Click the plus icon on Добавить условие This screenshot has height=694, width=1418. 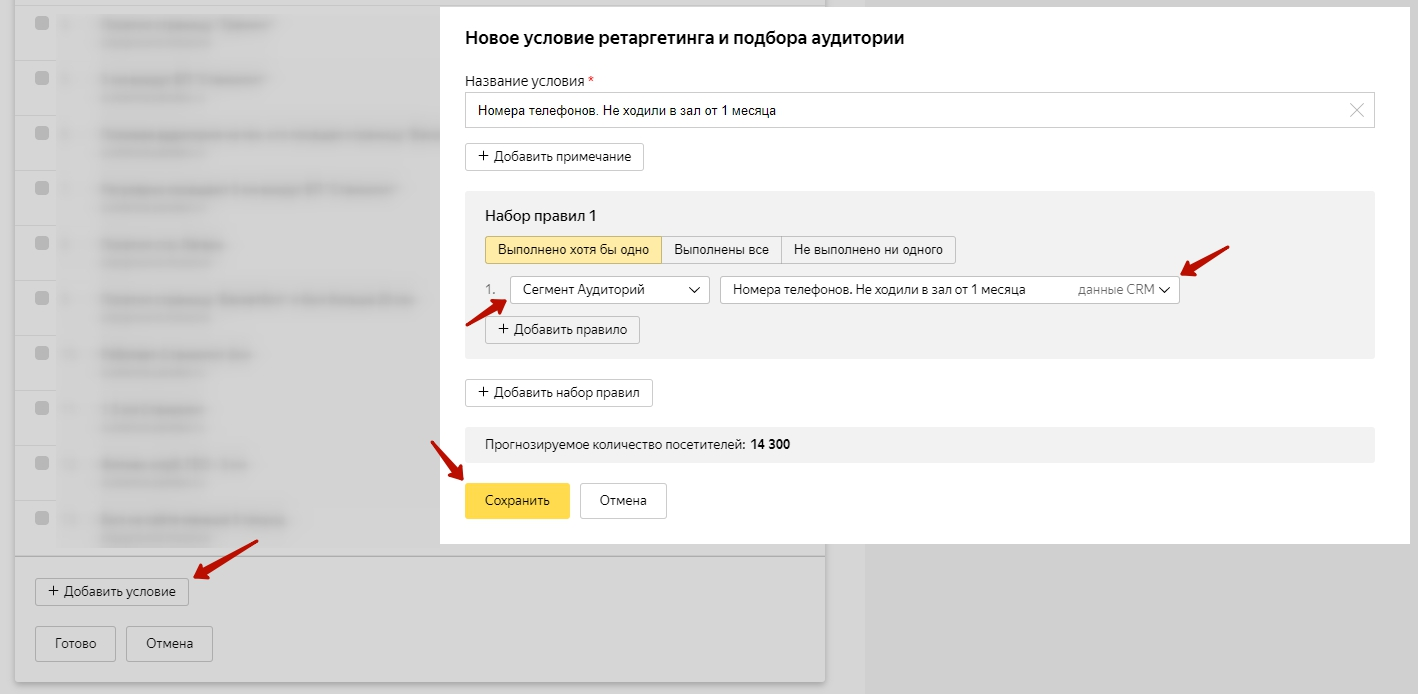53,591
